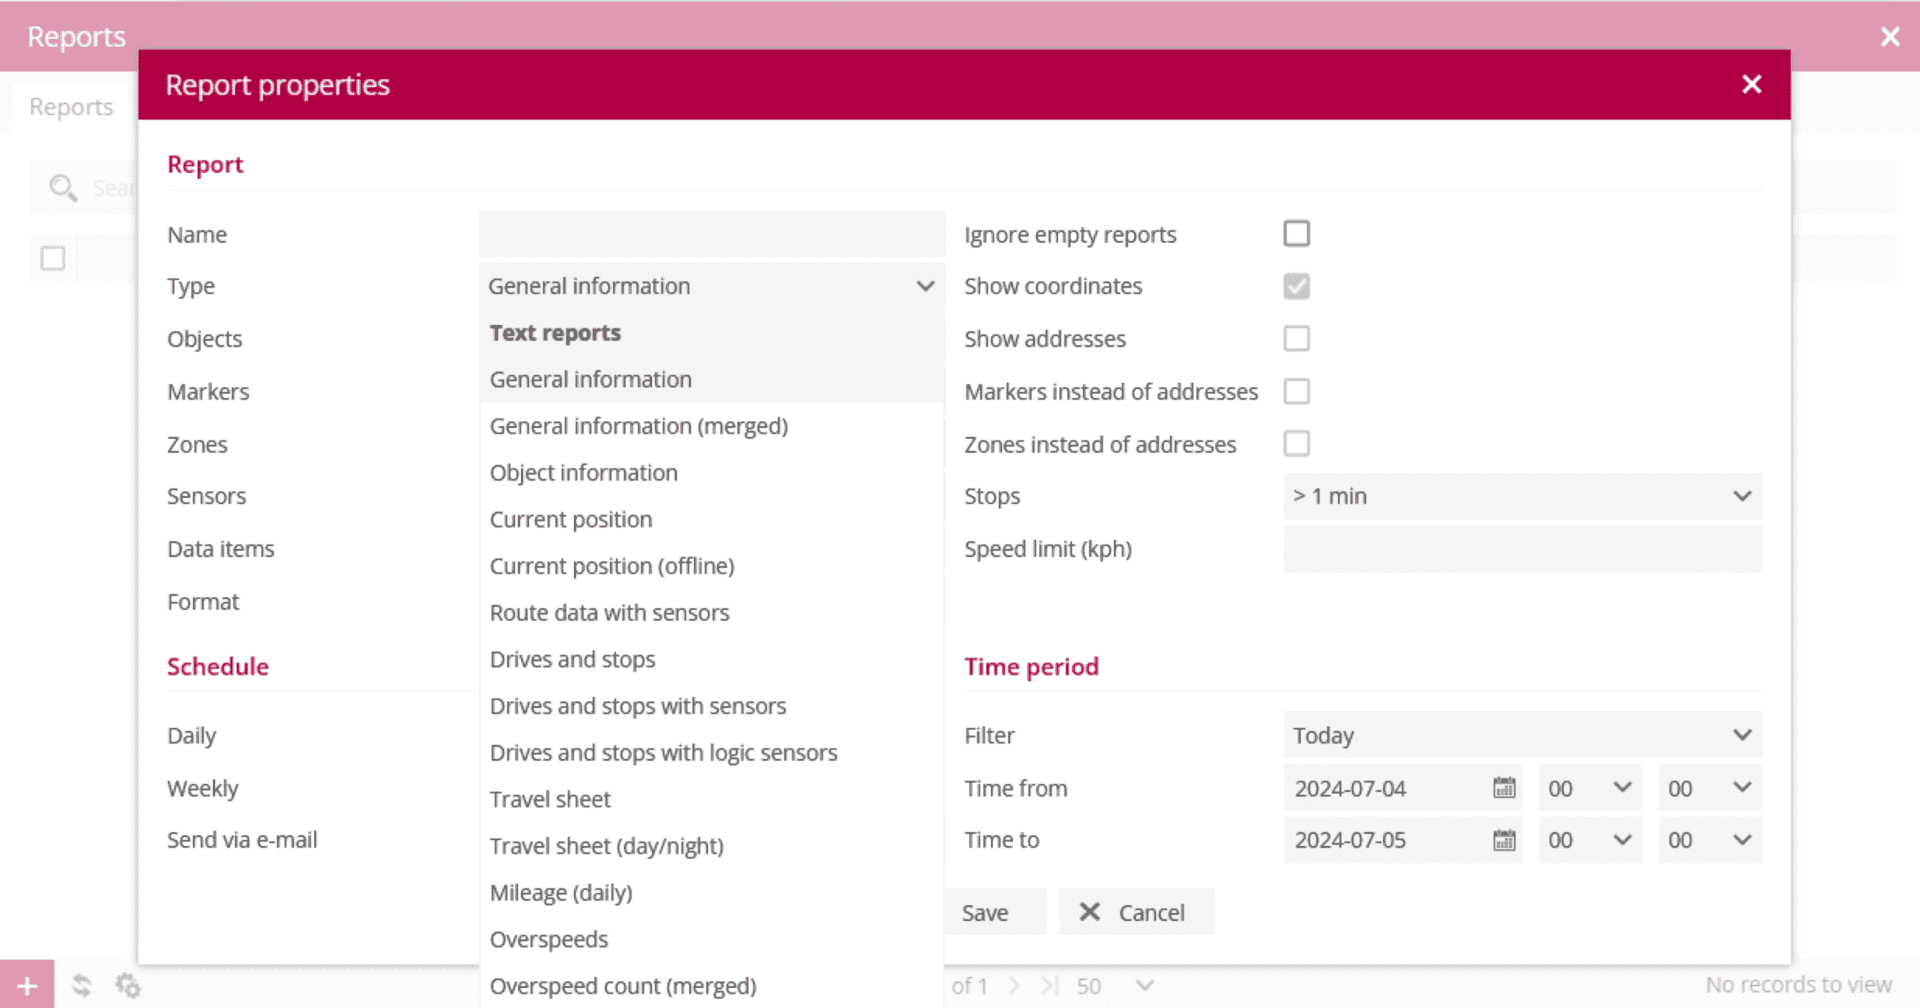Click the Speed limit (kph) input field

coord(1521,550)
